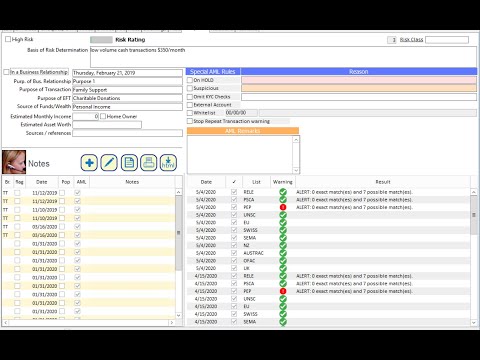The height and width of the screenshot is (360, 480).
Task: Toggle In a Business Relationship checkbox
Action: click(6, 72)
